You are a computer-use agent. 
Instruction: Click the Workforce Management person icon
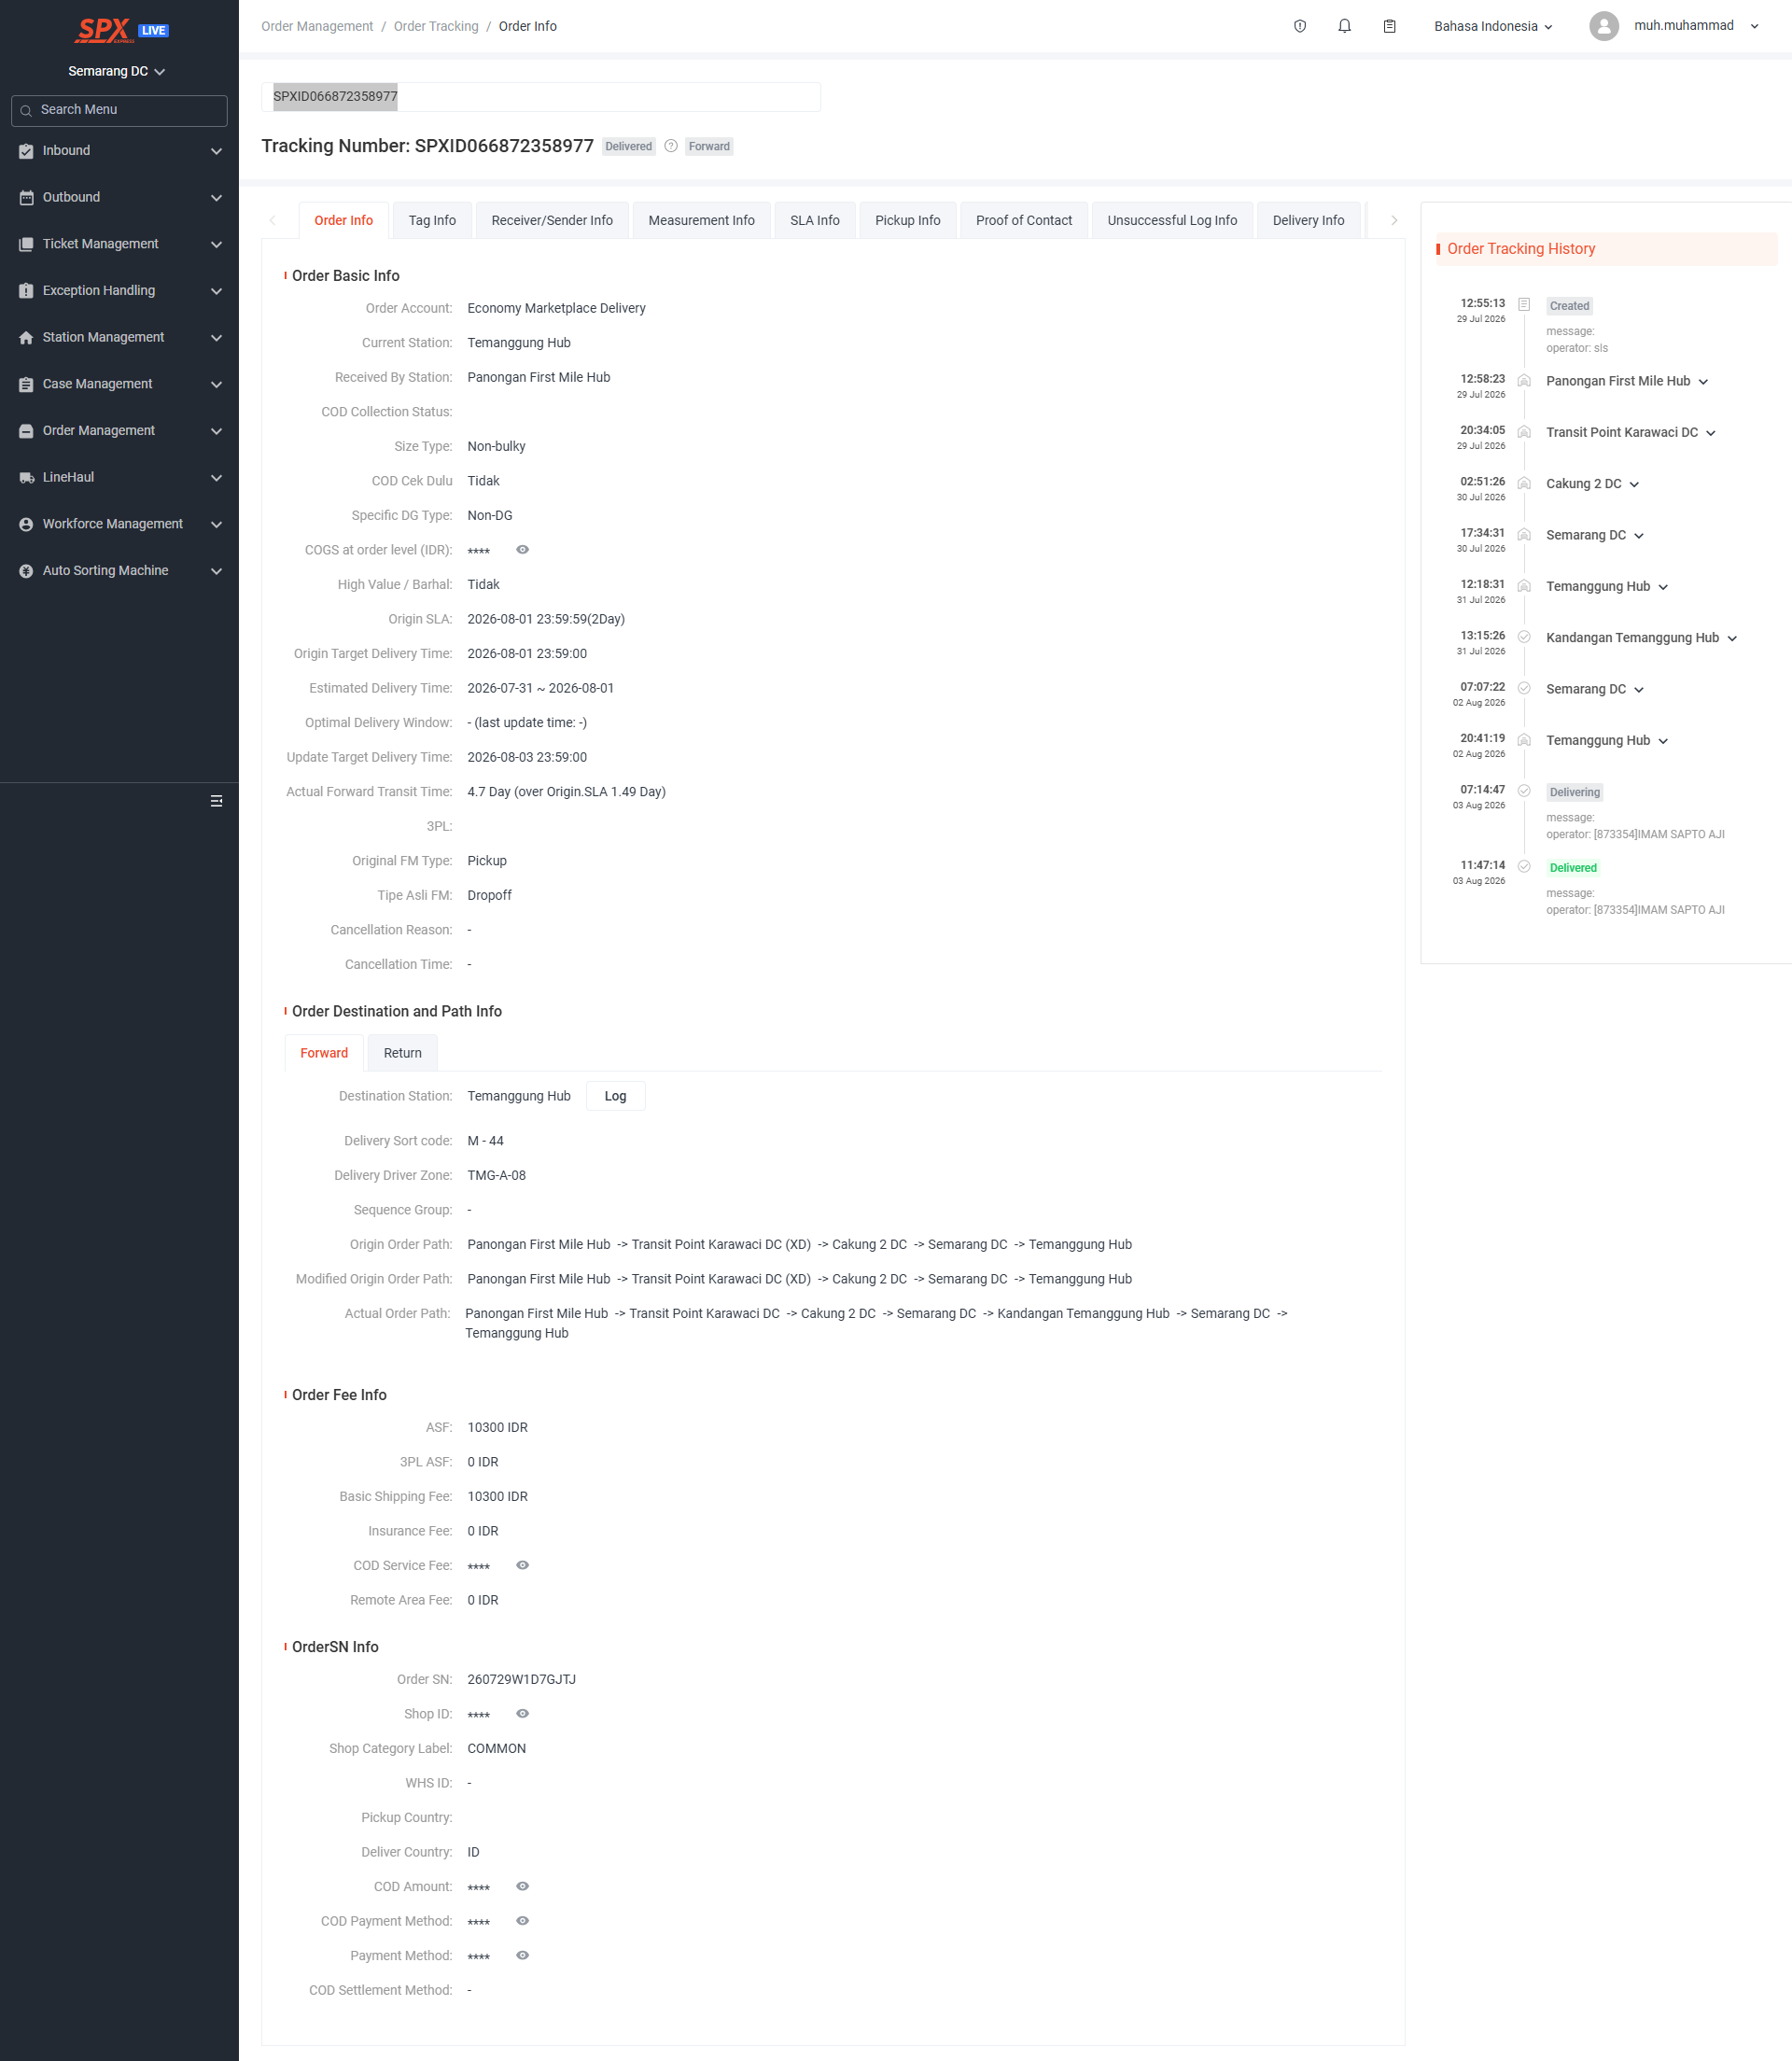pyautogui.click(x=26, y=524)
